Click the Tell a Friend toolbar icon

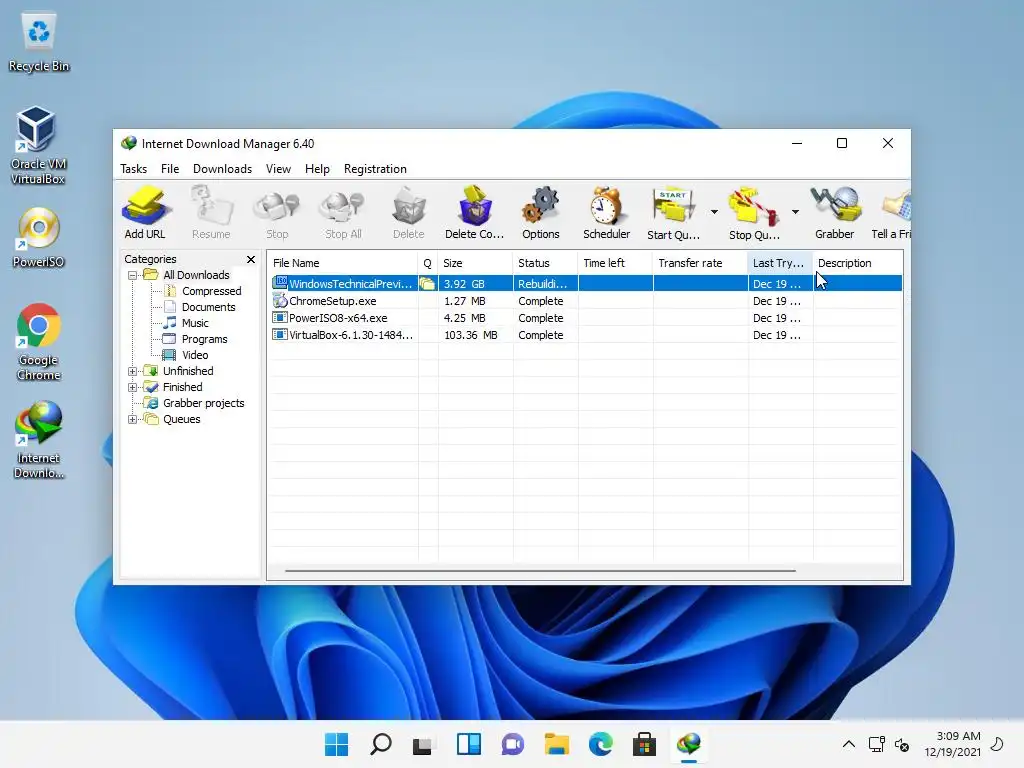pyautogui.click(x=892, y=213)
